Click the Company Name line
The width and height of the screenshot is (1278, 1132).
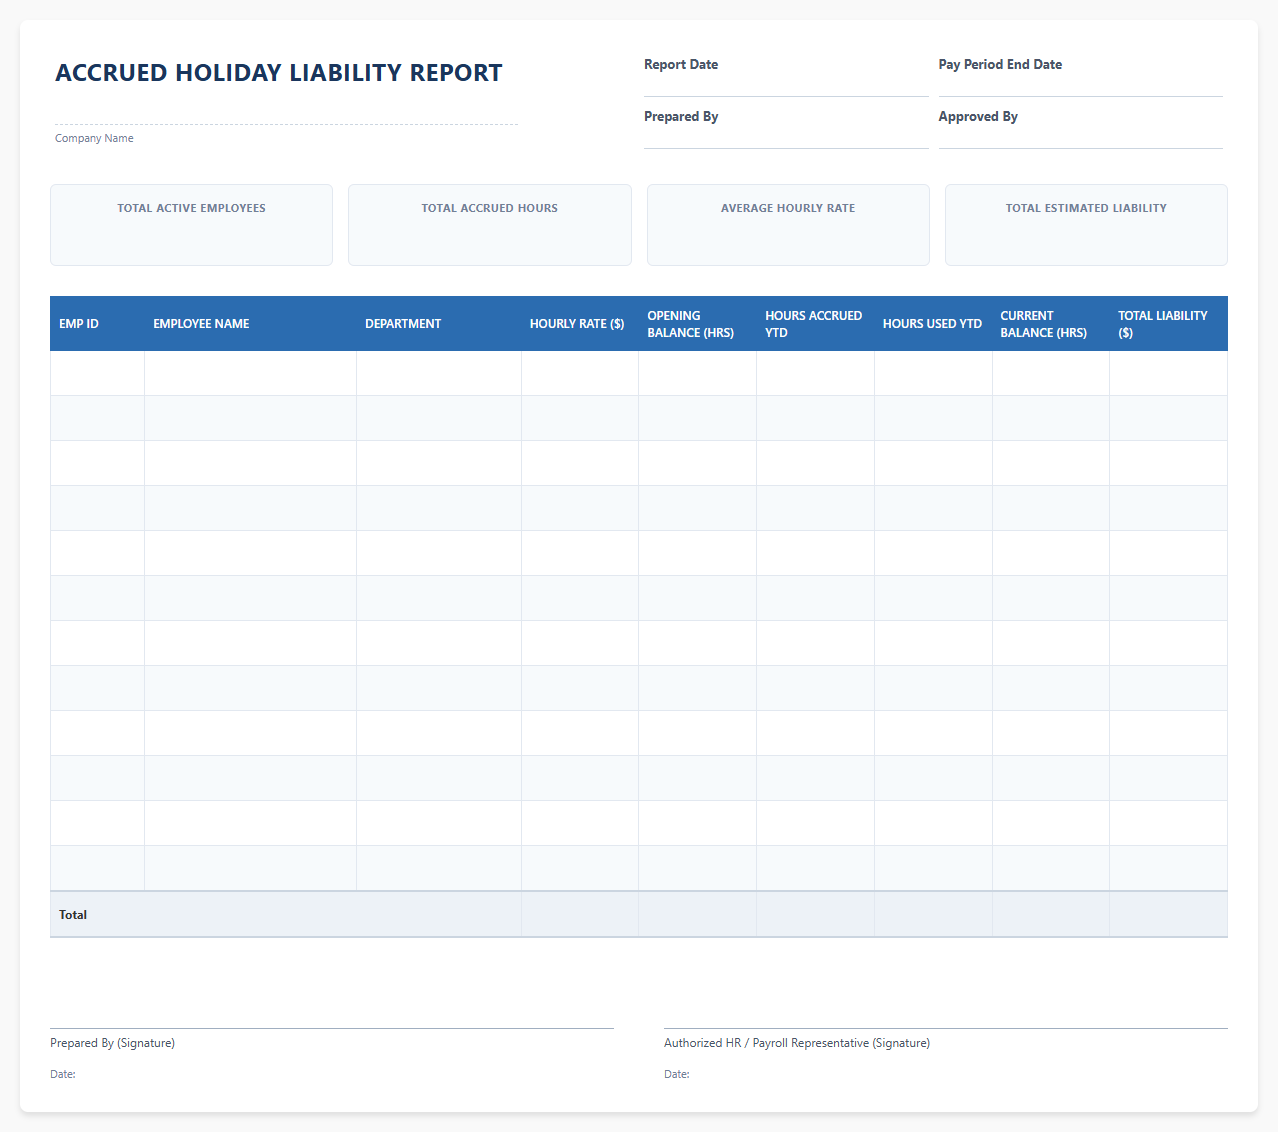pyautogui.click(x=286, y=112)
